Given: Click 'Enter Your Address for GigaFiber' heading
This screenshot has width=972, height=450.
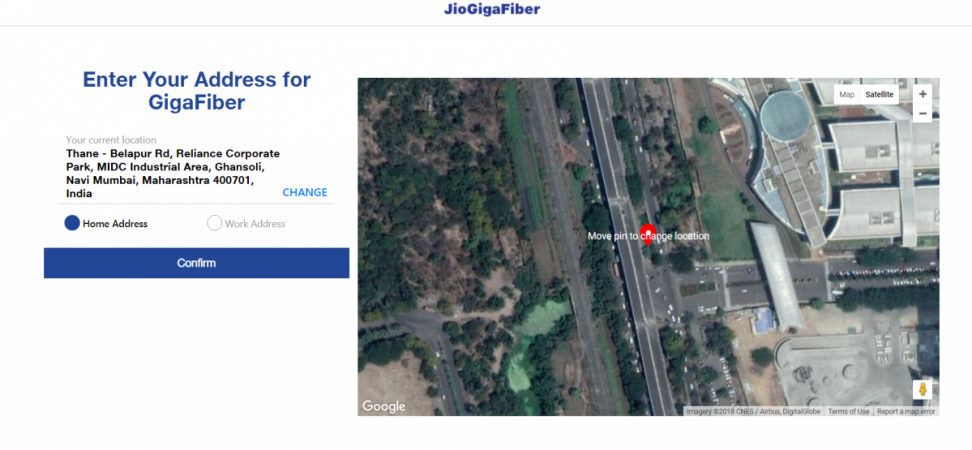Looking at the screenshot, I should (197, 90).
